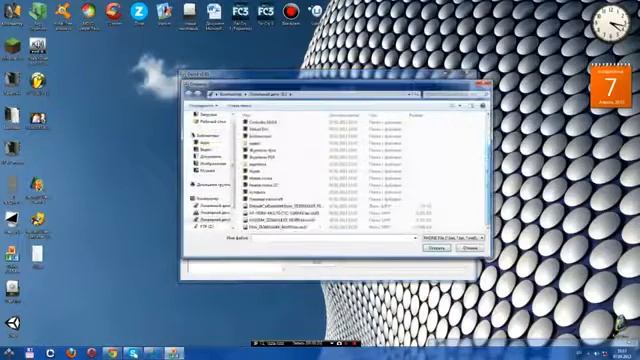The width and height of the screenshot is (640, 360).
Task: Select Загрузки in the navigation pane
Action: pos(208,115)
